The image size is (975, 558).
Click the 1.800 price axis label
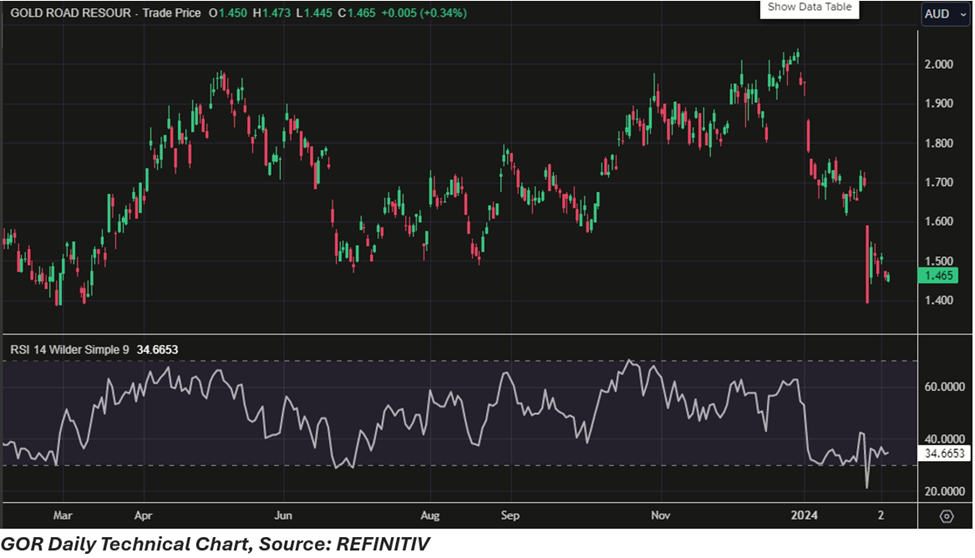point(939,143)
